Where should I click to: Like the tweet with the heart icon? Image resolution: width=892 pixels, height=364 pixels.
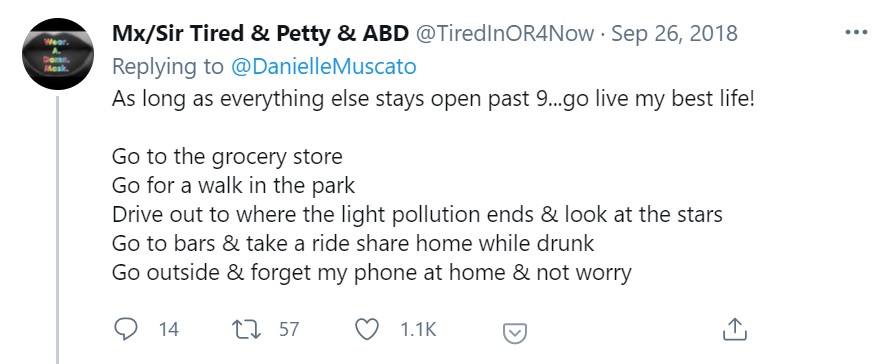coord(367,329)
